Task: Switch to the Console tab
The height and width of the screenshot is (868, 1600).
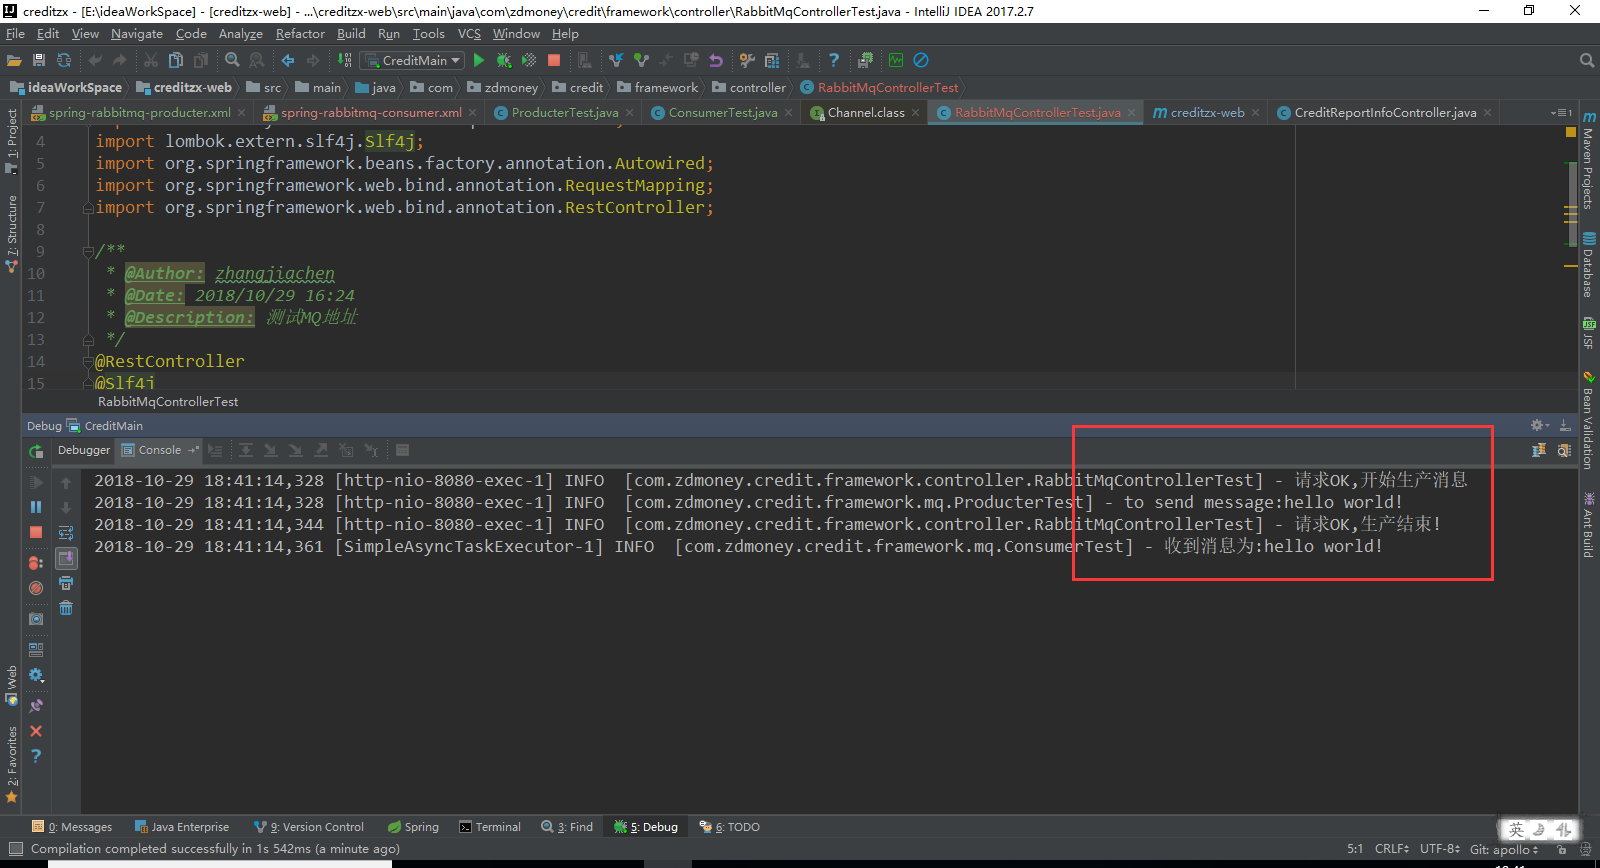Action: click(x=159, y=450)
